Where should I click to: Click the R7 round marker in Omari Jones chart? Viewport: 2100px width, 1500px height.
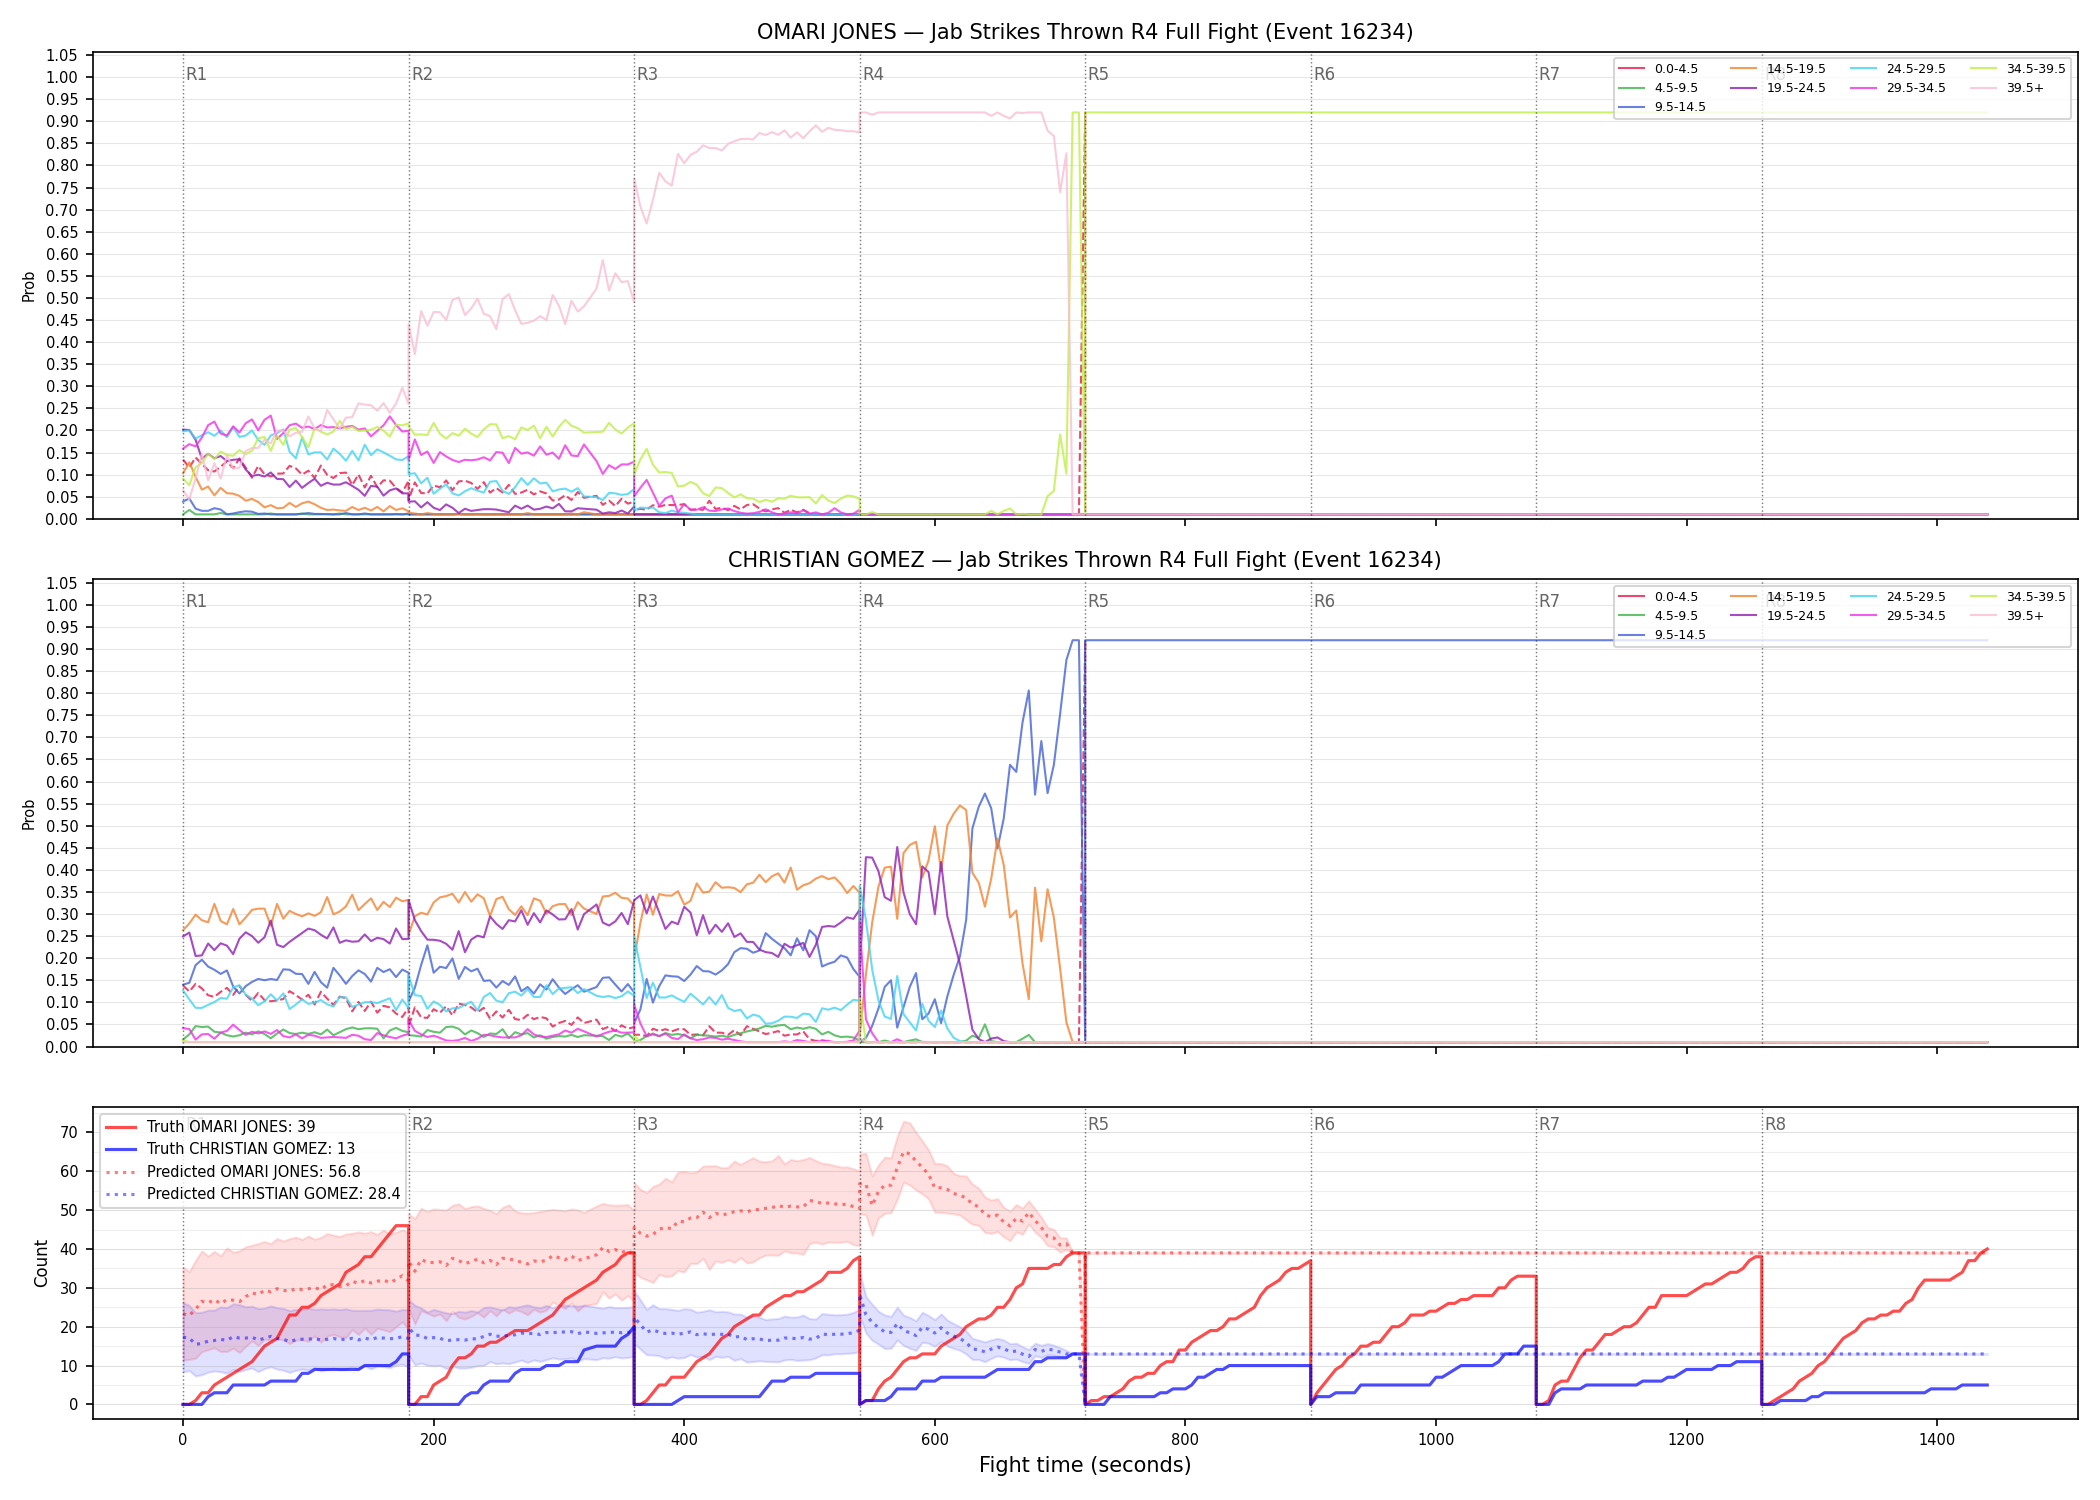[1549, 74]
